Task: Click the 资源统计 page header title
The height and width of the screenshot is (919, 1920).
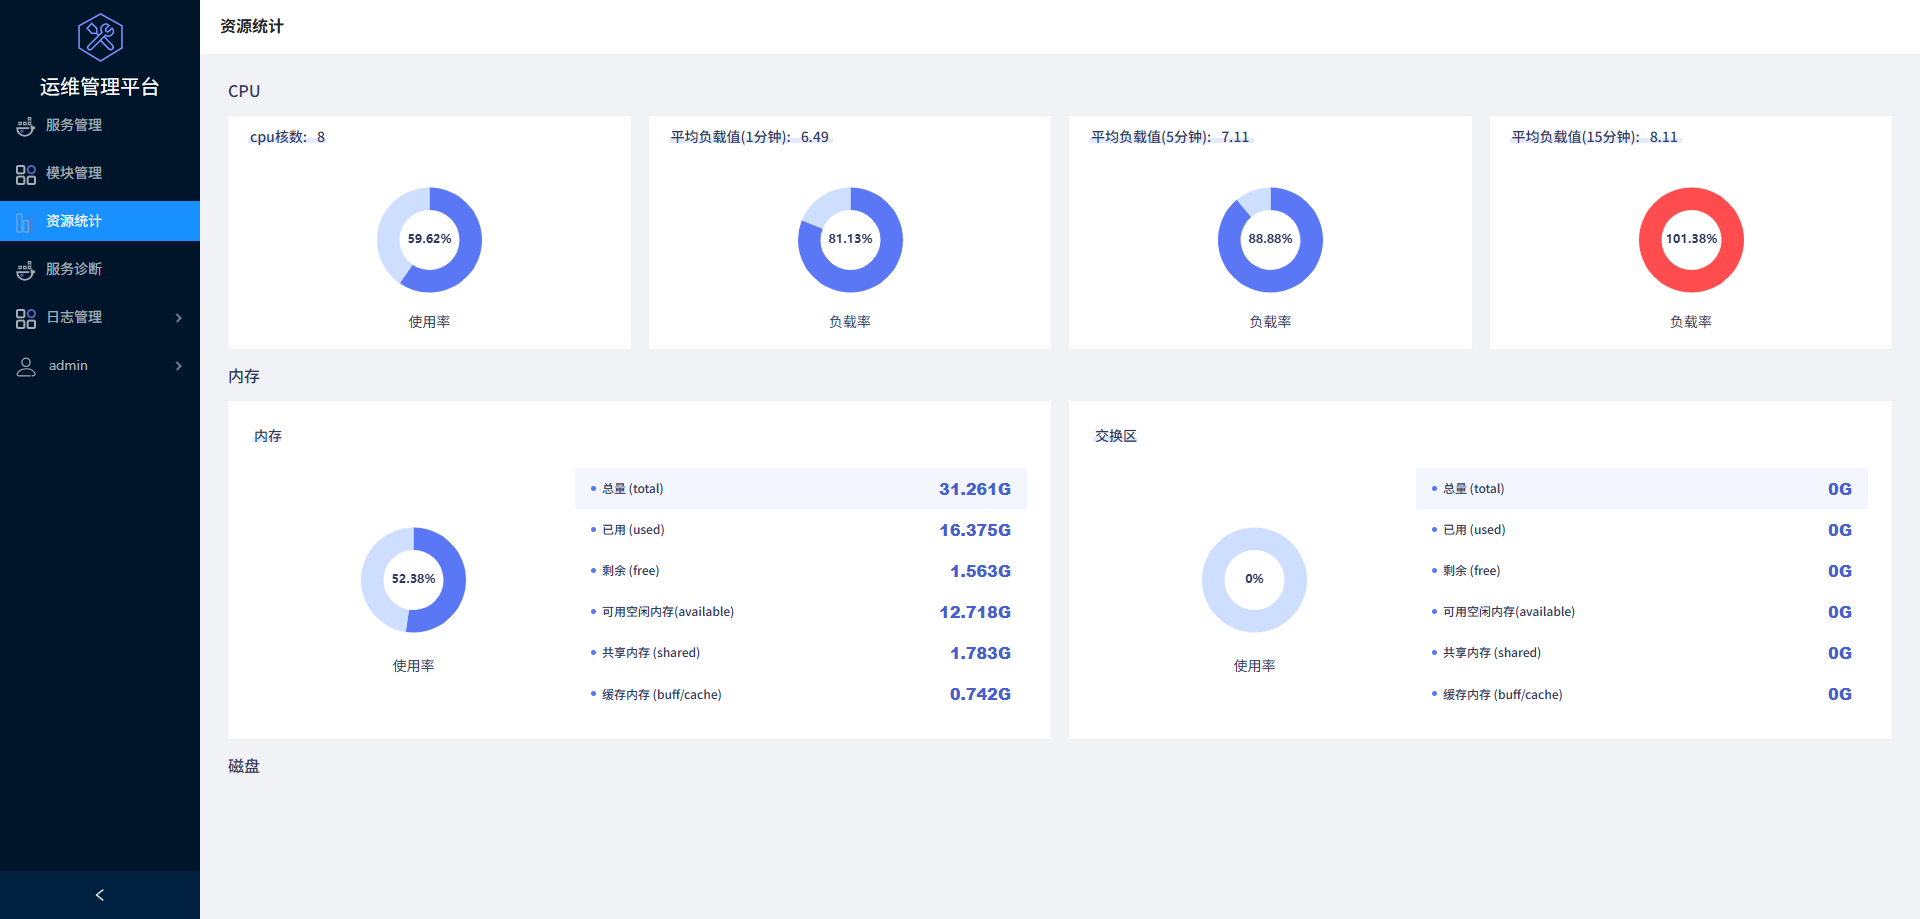Action: click(252, 26)
